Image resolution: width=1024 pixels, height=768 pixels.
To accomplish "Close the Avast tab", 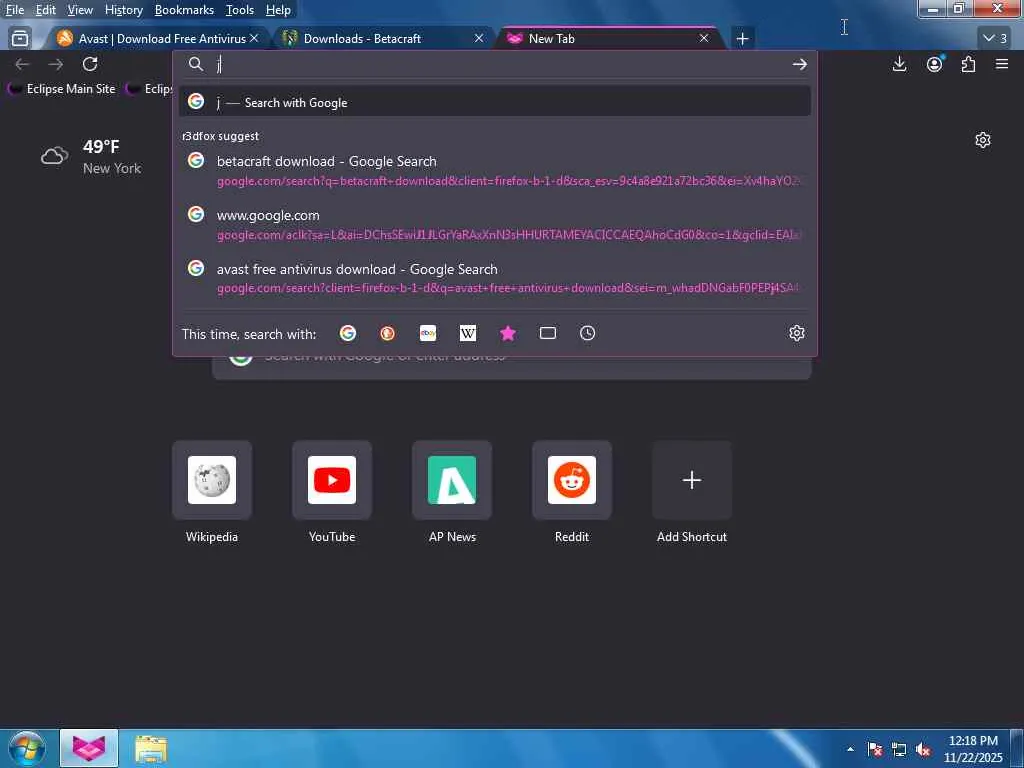I will point(254,39).
